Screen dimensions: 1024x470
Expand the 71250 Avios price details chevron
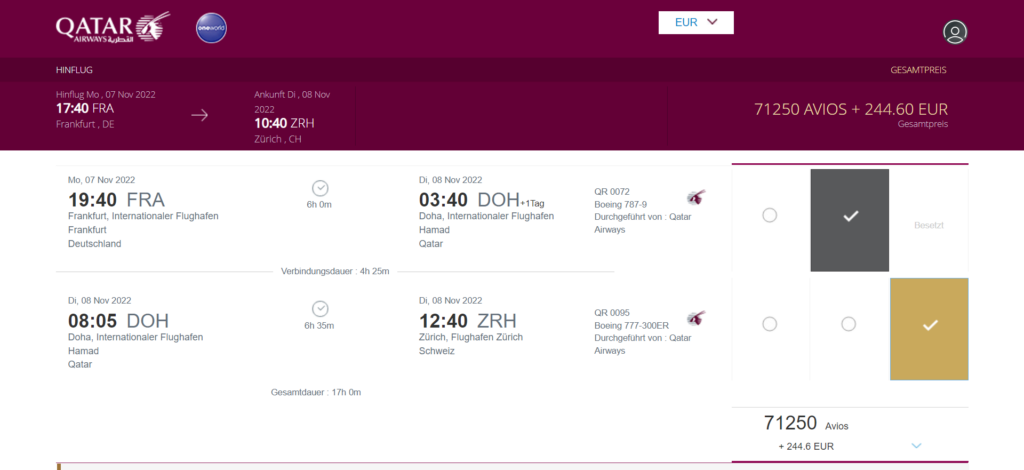916,445
